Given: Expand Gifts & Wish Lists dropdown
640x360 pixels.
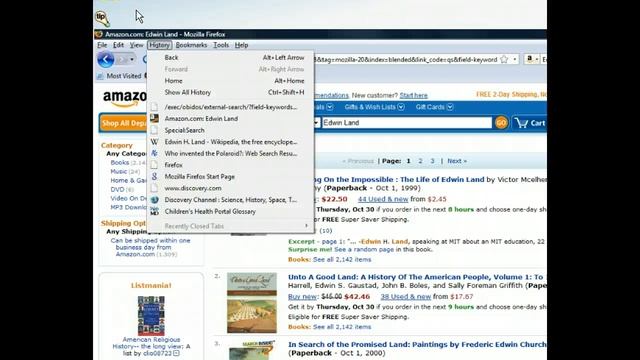Looking at the screenshot, I should pos(401,107).
